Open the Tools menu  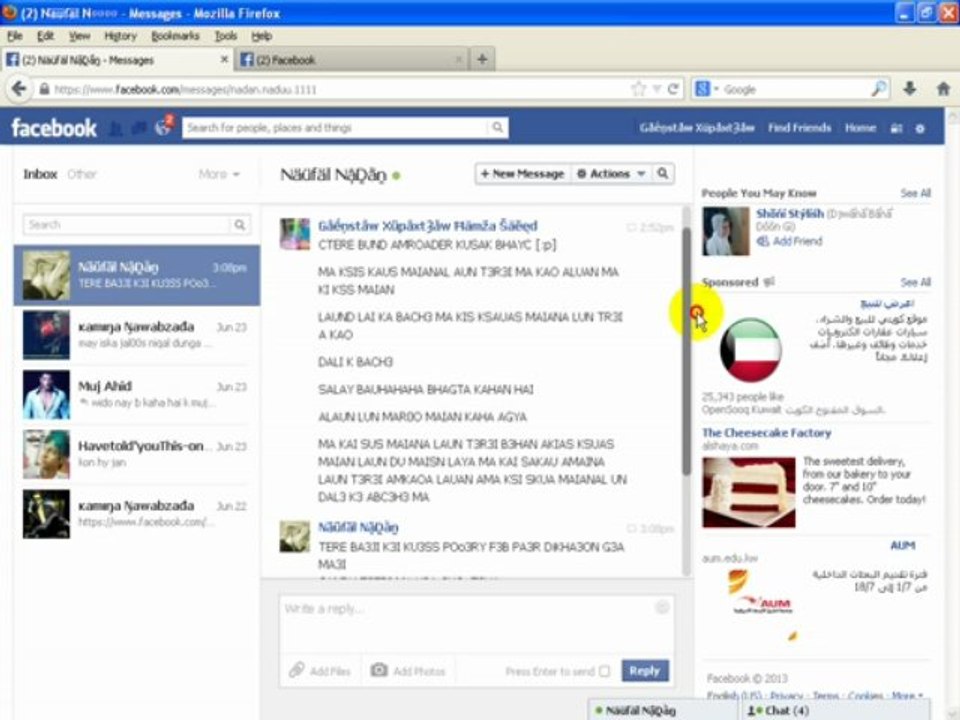click(225, 36)
